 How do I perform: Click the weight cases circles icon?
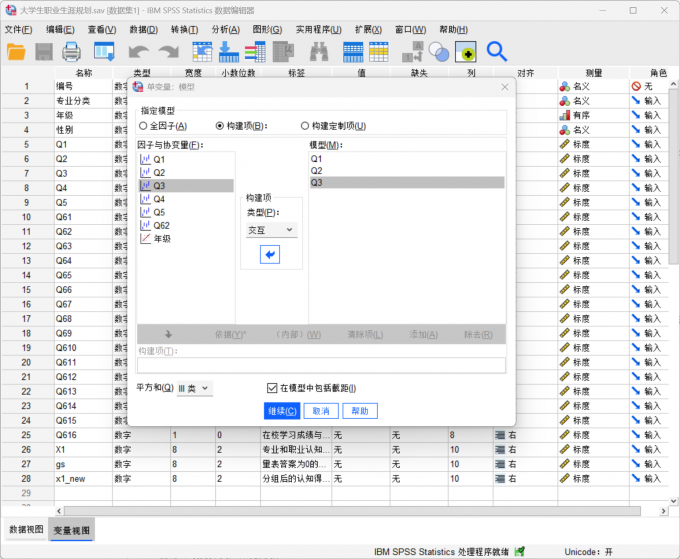pyautogui.click(x=439, y=52)
